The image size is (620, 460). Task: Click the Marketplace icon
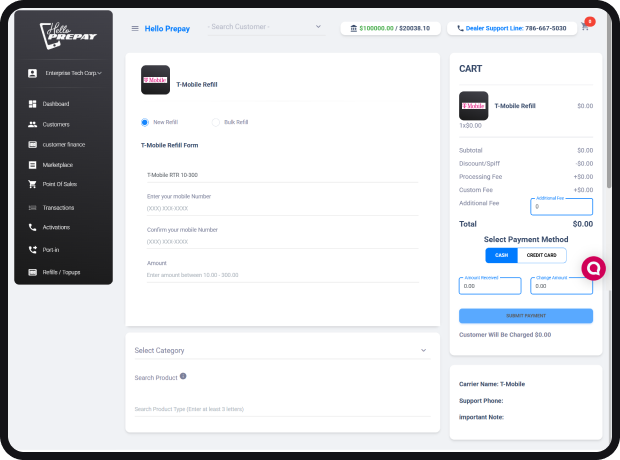32,165
